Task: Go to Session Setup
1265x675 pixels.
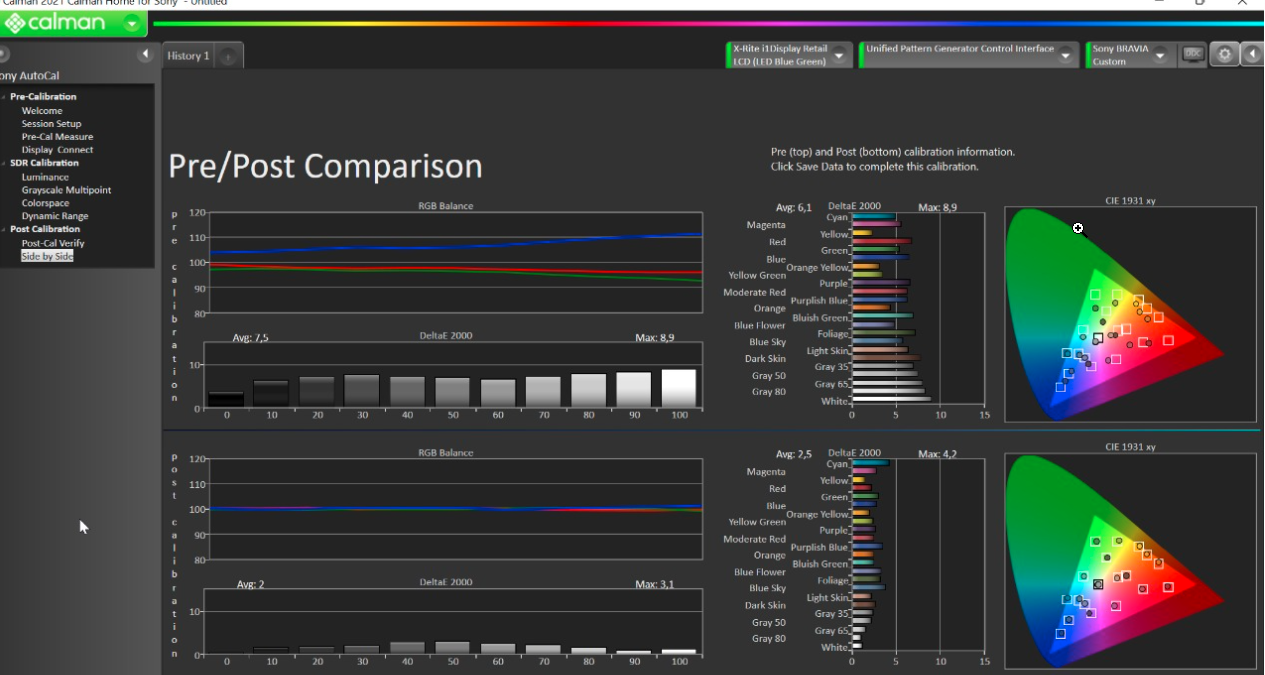Action: pyautogui.click(x=52, y=124)
